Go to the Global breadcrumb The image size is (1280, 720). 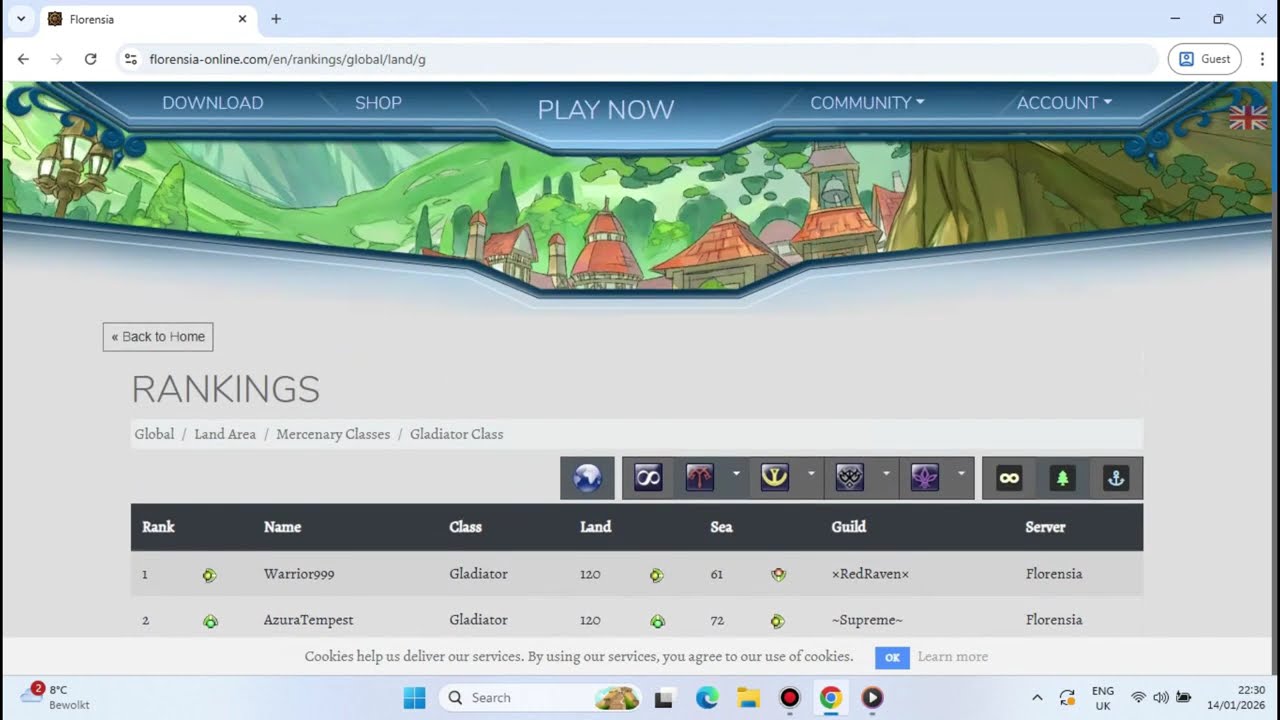(x=154, y=434)
